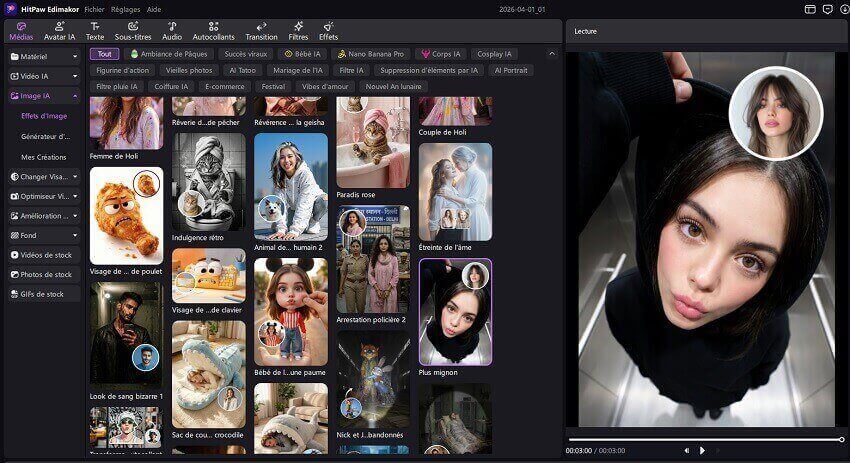Open the Autocollants stickers panel
The width and height of the screenshot is (850, 463).
213,30
